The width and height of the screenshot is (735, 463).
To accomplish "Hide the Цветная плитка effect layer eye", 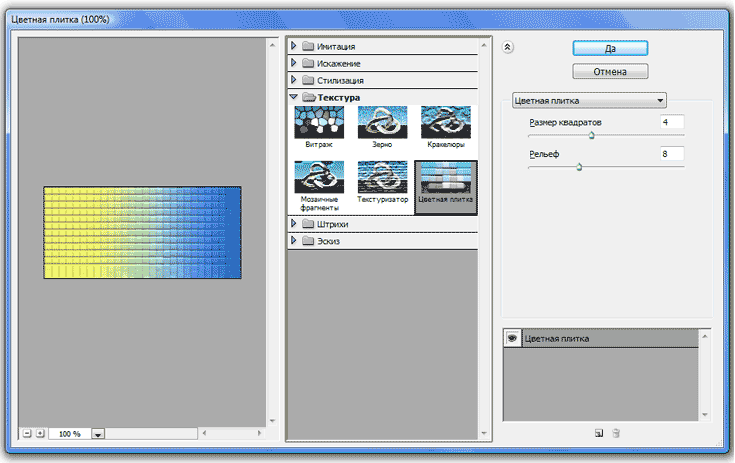I will point(512,339).
